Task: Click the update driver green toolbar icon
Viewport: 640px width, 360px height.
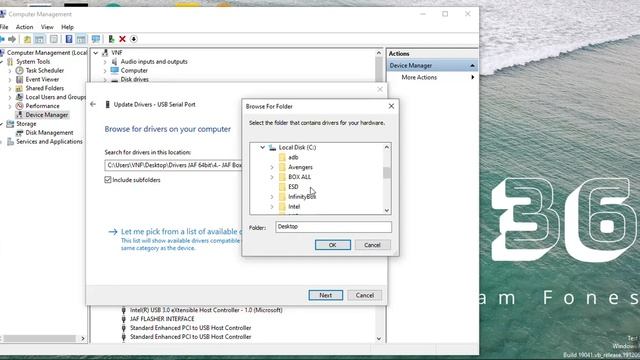Action: point(111,39)
